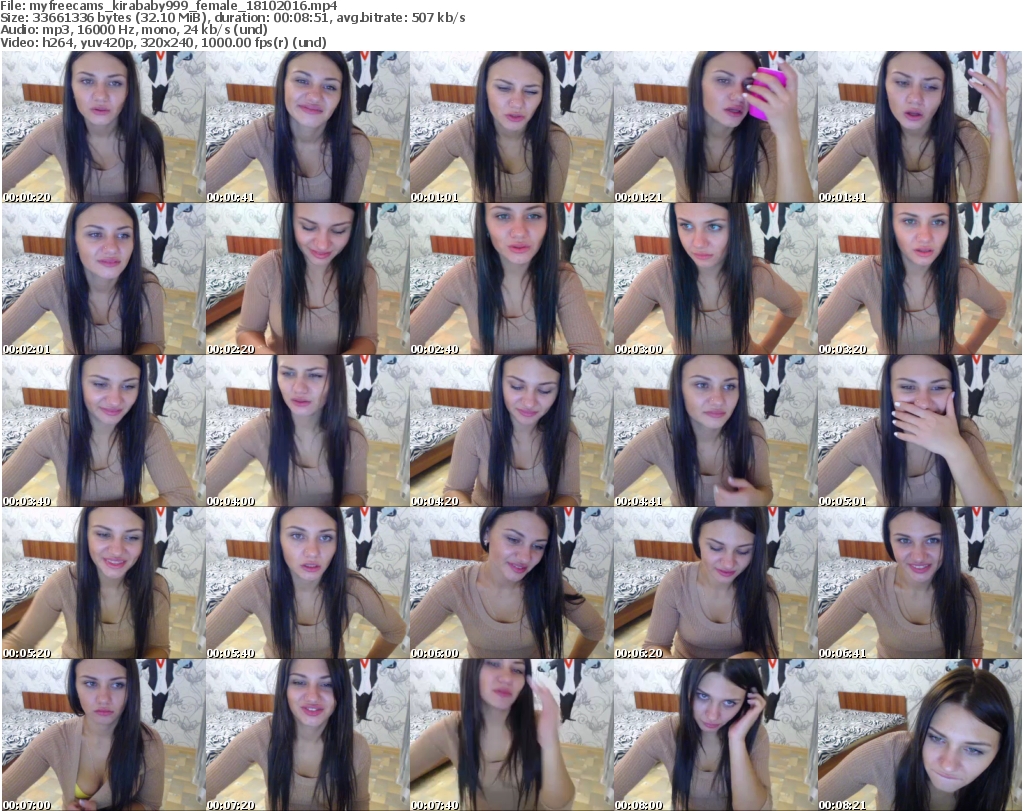
Task: Click the Video h264 info line
Action: pos(163,42)
